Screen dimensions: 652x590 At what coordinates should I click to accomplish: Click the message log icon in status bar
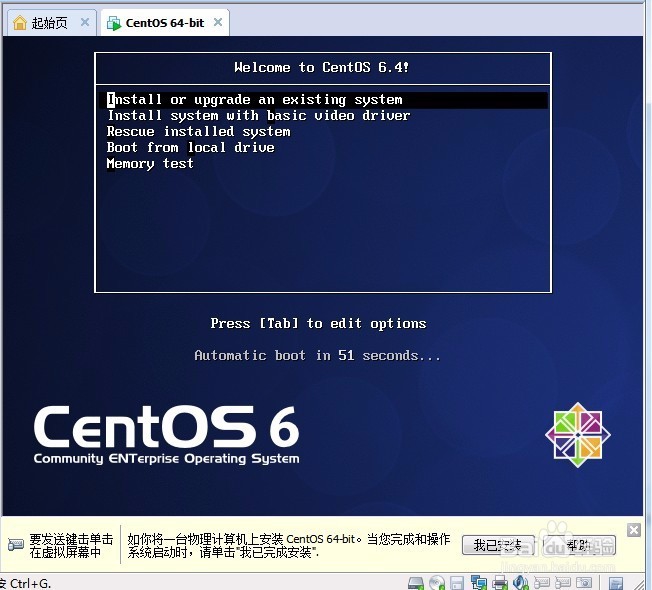point(616,583)
